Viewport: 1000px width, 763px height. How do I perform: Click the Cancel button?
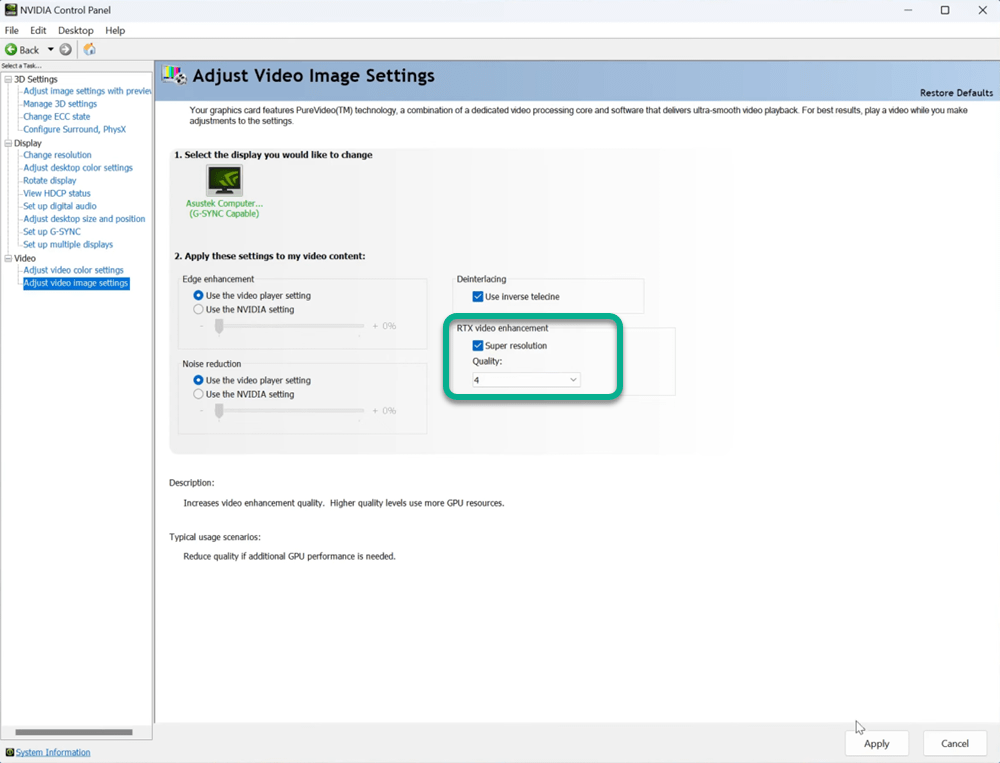[x=955, y=743]
